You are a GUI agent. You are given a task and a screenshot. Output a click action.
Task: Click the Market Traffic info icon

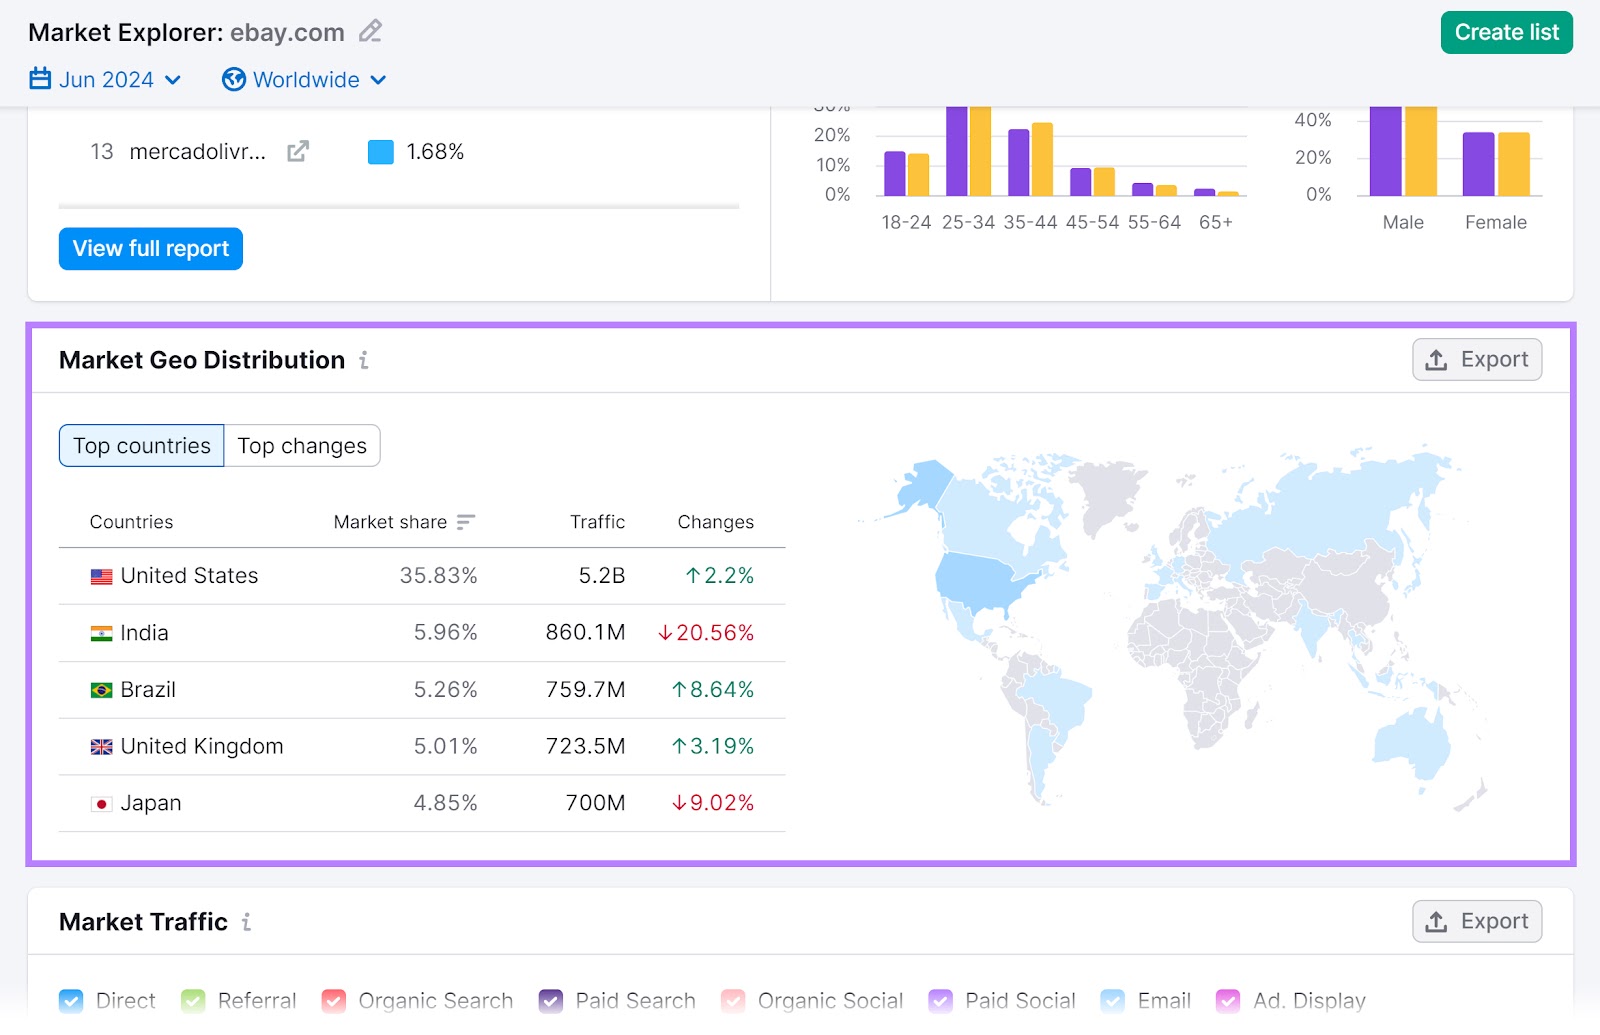246,922
